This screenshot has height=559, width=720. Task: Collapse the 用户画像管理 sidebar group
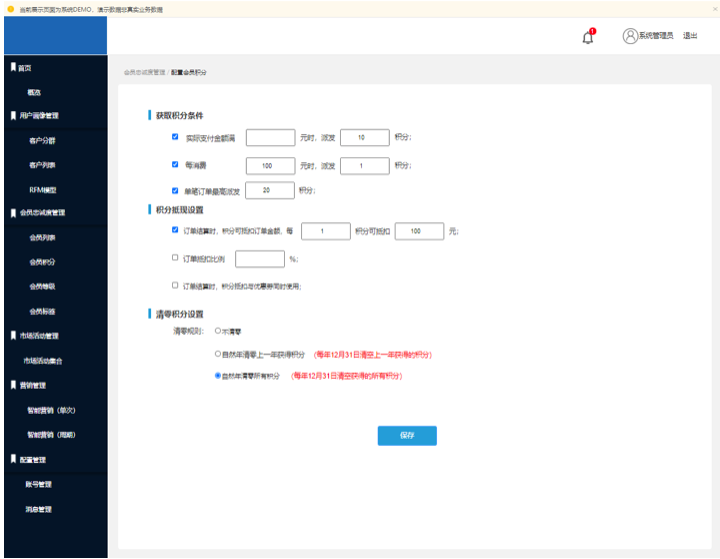coord(39,115)
